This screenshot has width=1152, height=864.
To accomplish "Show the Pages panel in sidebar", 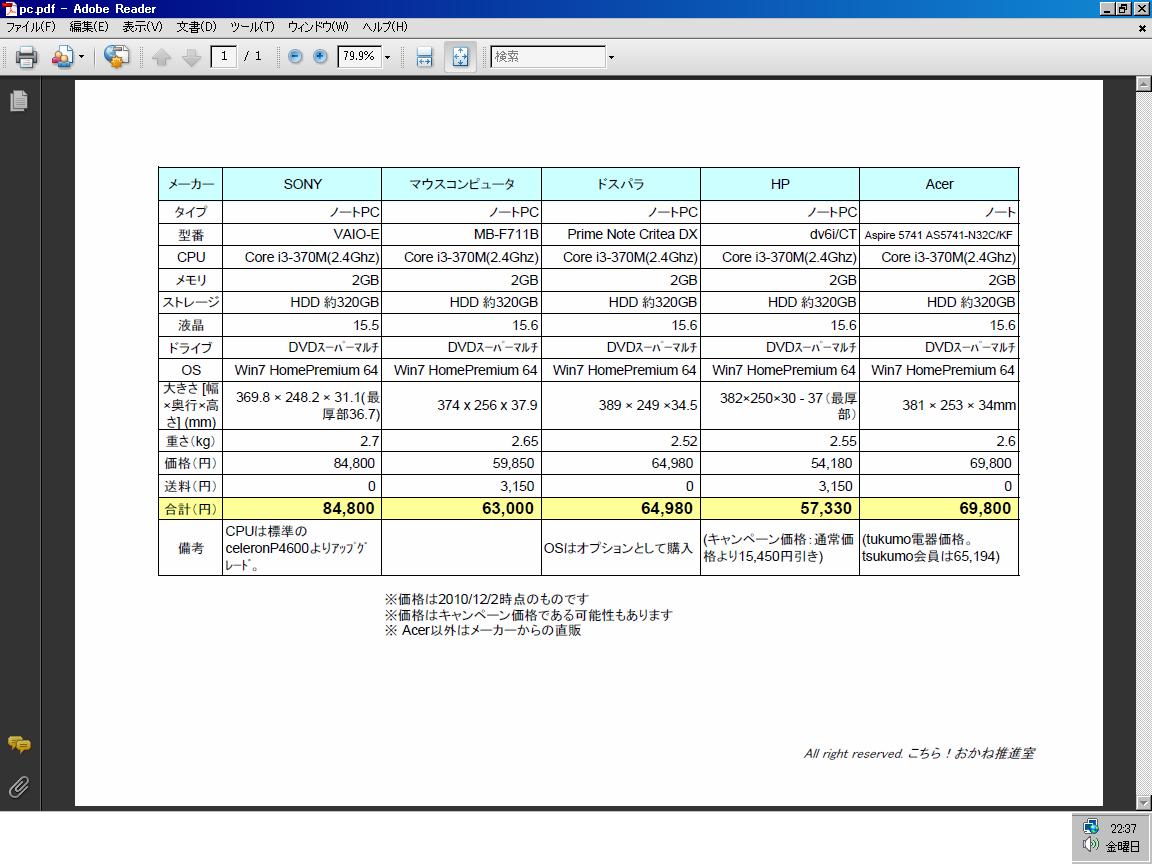I will tap(19, 101).
